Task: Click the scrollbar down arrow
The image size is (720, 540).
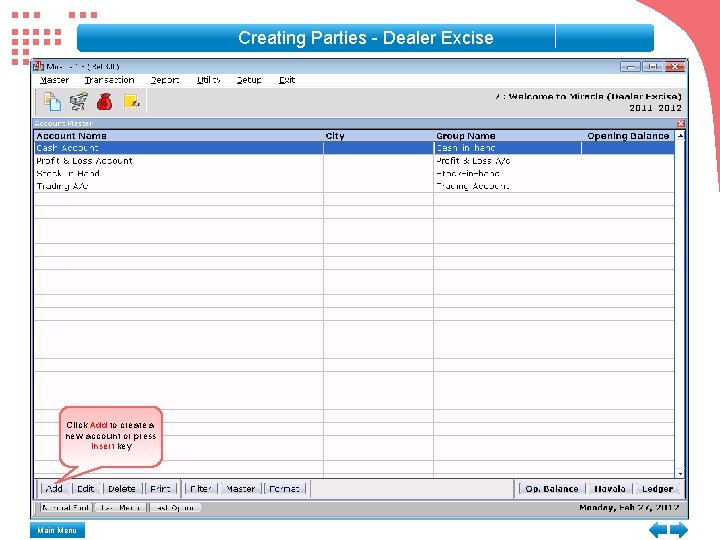Action: click(x=680, y=473)
